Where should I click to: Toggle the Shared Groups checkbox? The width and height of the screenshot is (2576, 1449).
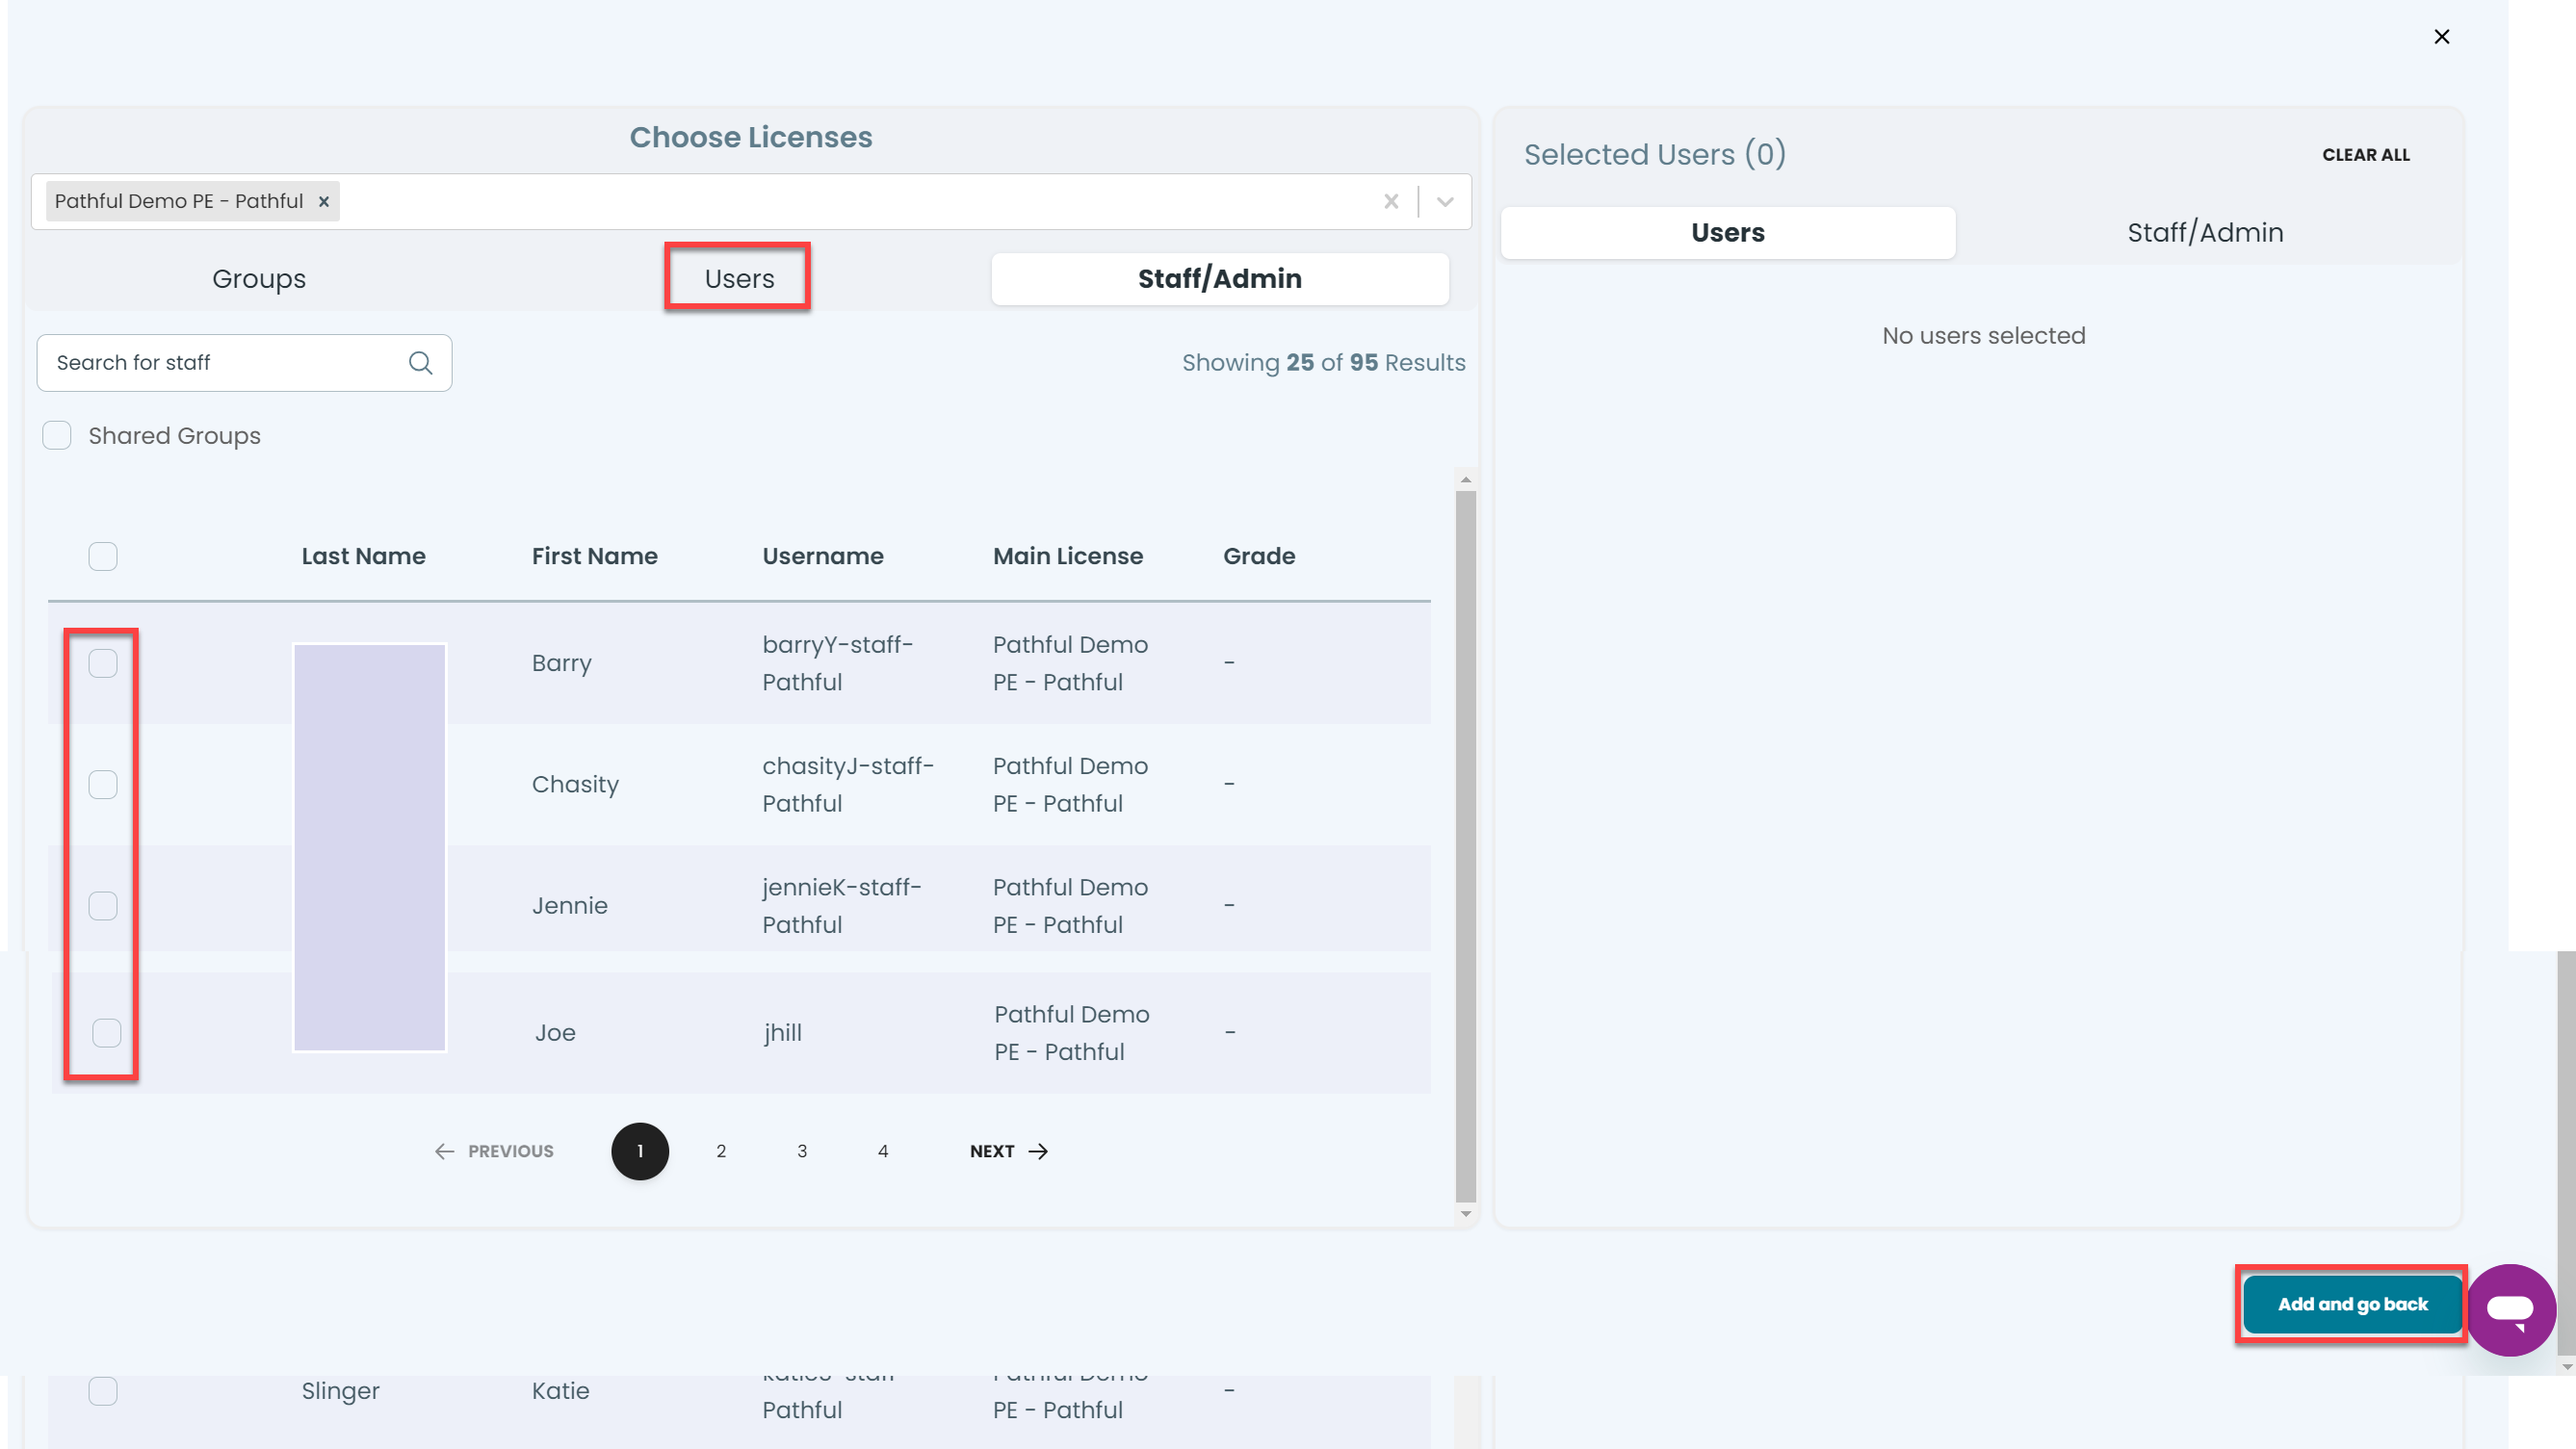tap(57, 436)
